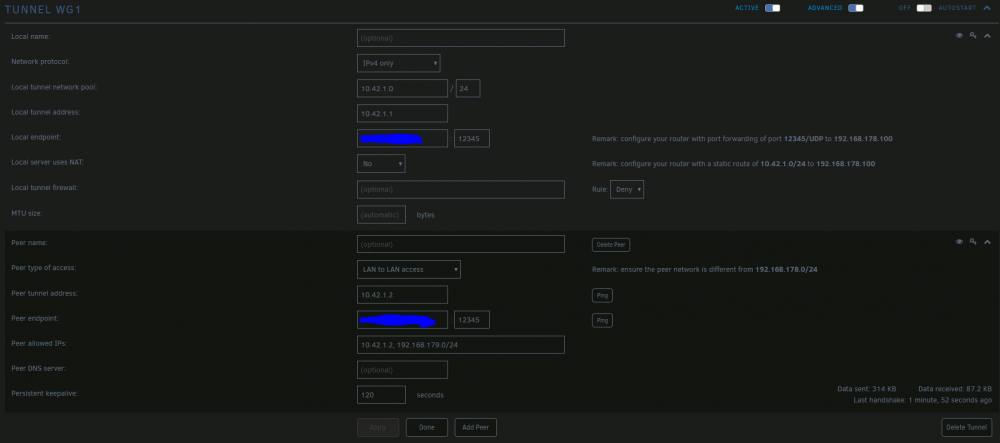1000x443 pixels.
Task: Click the Delete Peer button
Action: [611, 245]
